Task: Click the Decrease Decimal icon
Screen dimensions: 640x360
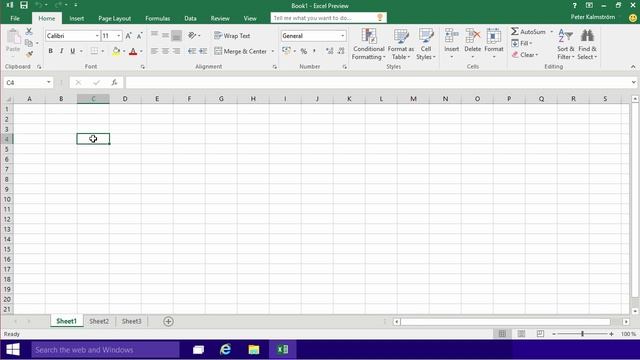Action: 341,51
